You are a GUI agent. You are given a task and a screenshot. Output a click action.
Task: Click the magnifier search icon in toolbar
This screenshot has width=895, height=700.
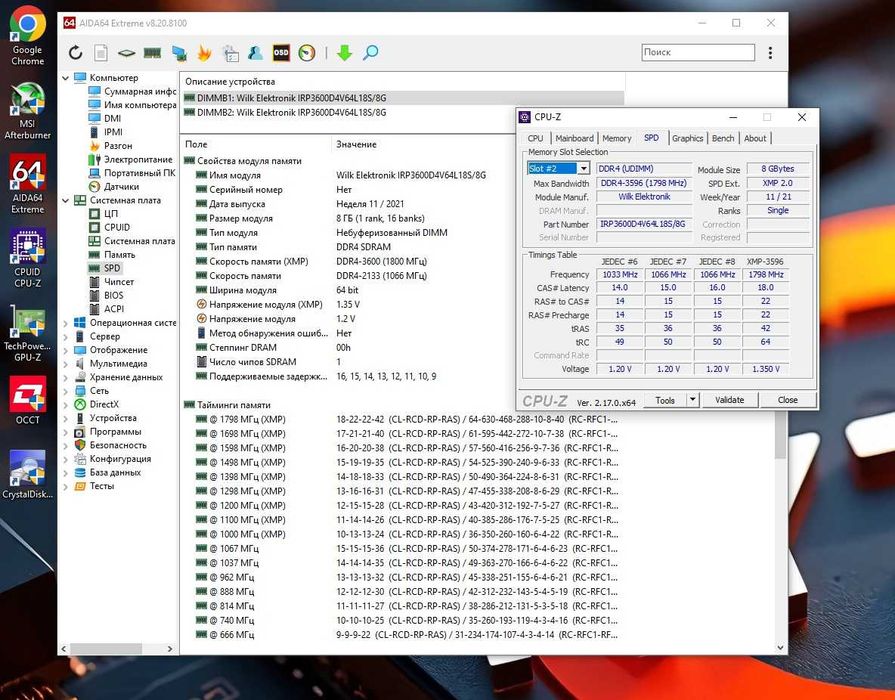pos(370,53)
